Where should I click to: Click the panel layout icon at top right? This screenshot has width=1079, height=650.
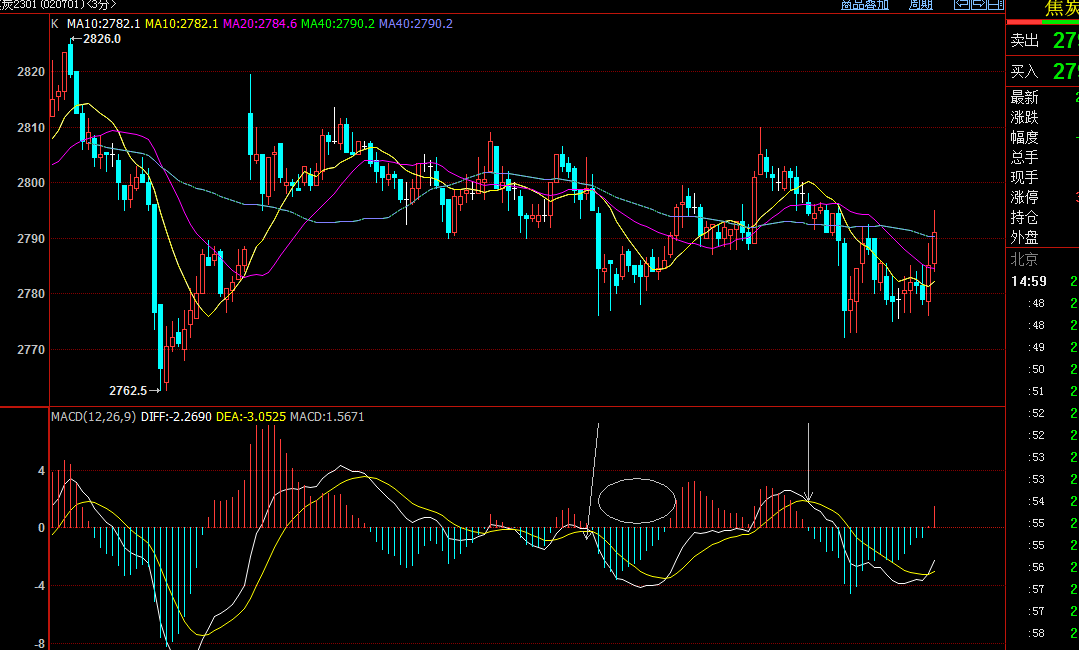tap(996, 4)
